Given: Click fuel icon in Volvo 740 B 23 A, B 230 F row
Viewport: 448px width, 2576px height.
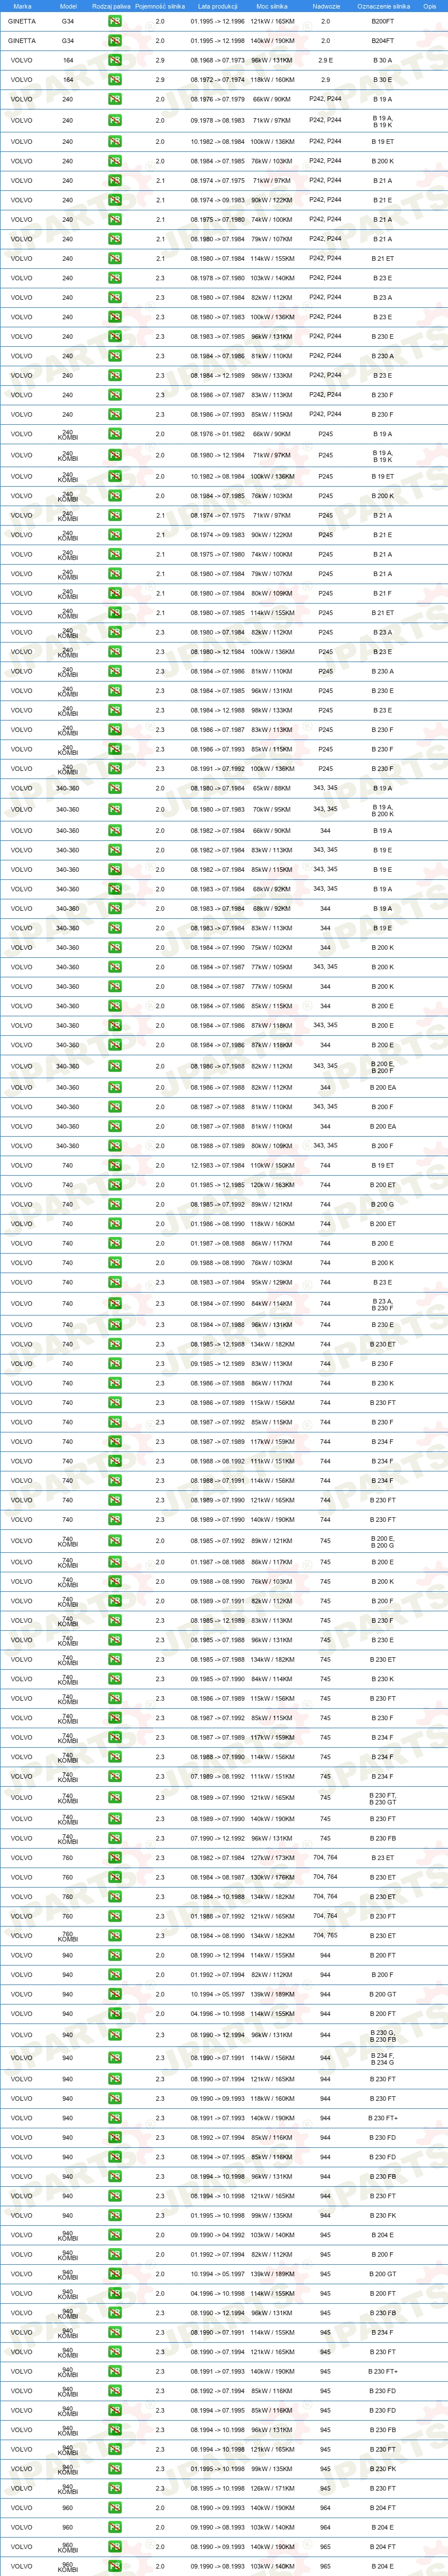Looking at the screenshot, I should pyautogui.click(x=115, y=1304).
